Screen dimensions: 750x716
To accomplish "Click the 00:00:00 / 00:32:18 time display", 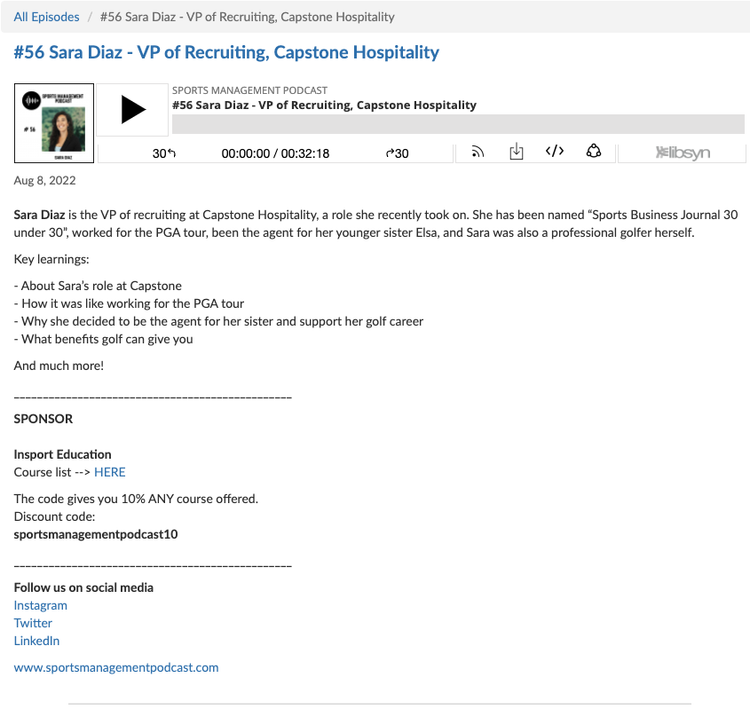I will click(x=275, y=154).
